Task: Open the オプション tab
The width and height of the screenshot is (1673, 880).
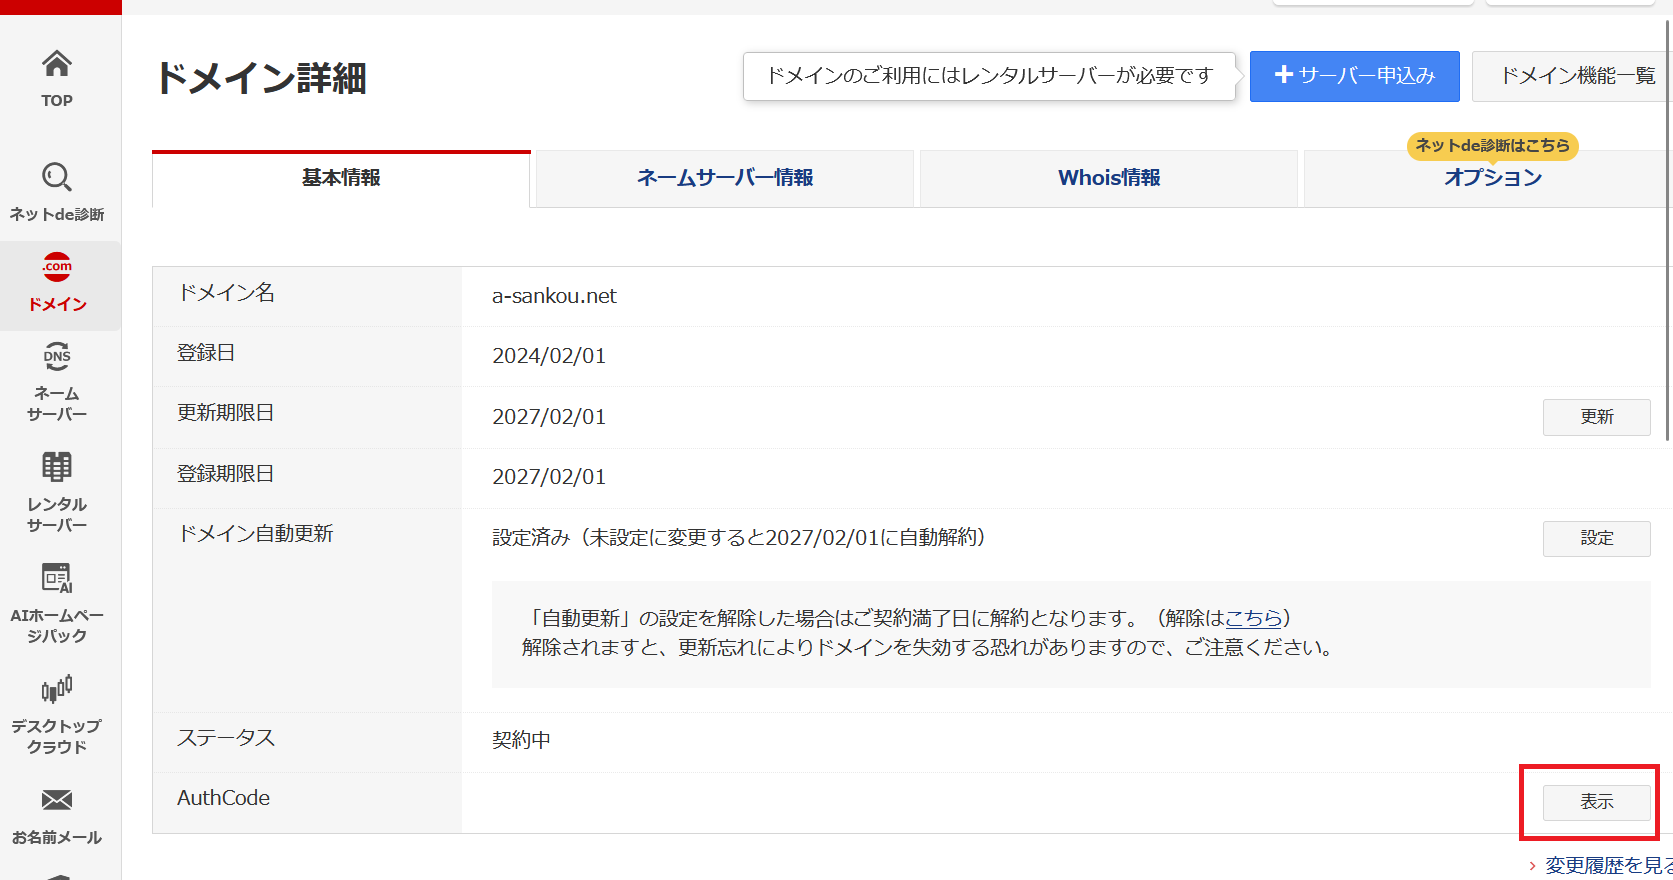Action: click(1492, 179)
